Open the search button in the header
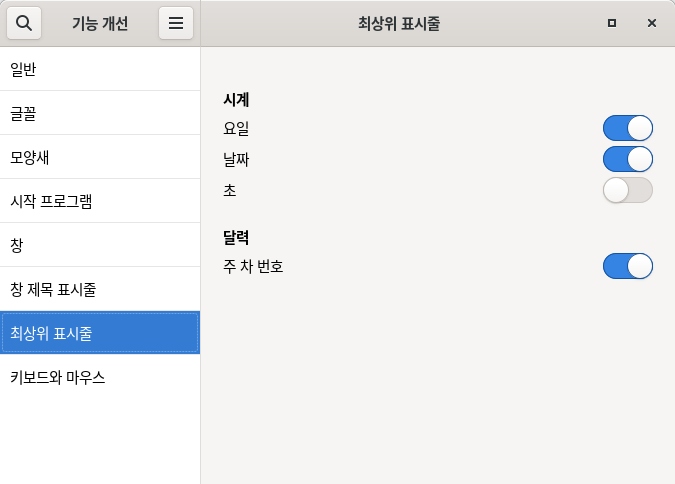This screenshot has height=484, width=675. pyautogui.click(x=24, y=23)
